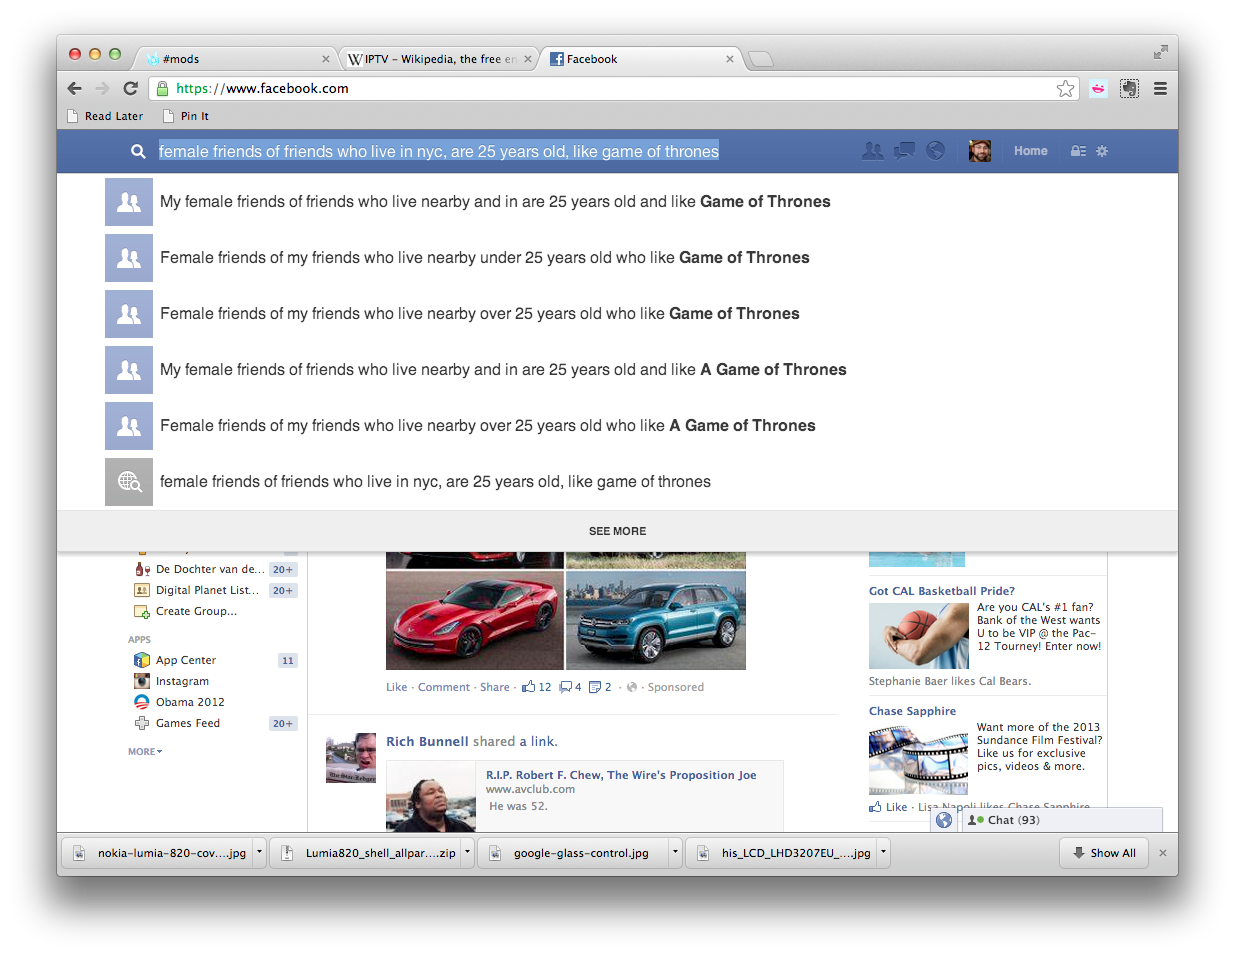Open the Messages inbox icon
The width and height of the screenshot is (1235, 955).
coord(904,150)
